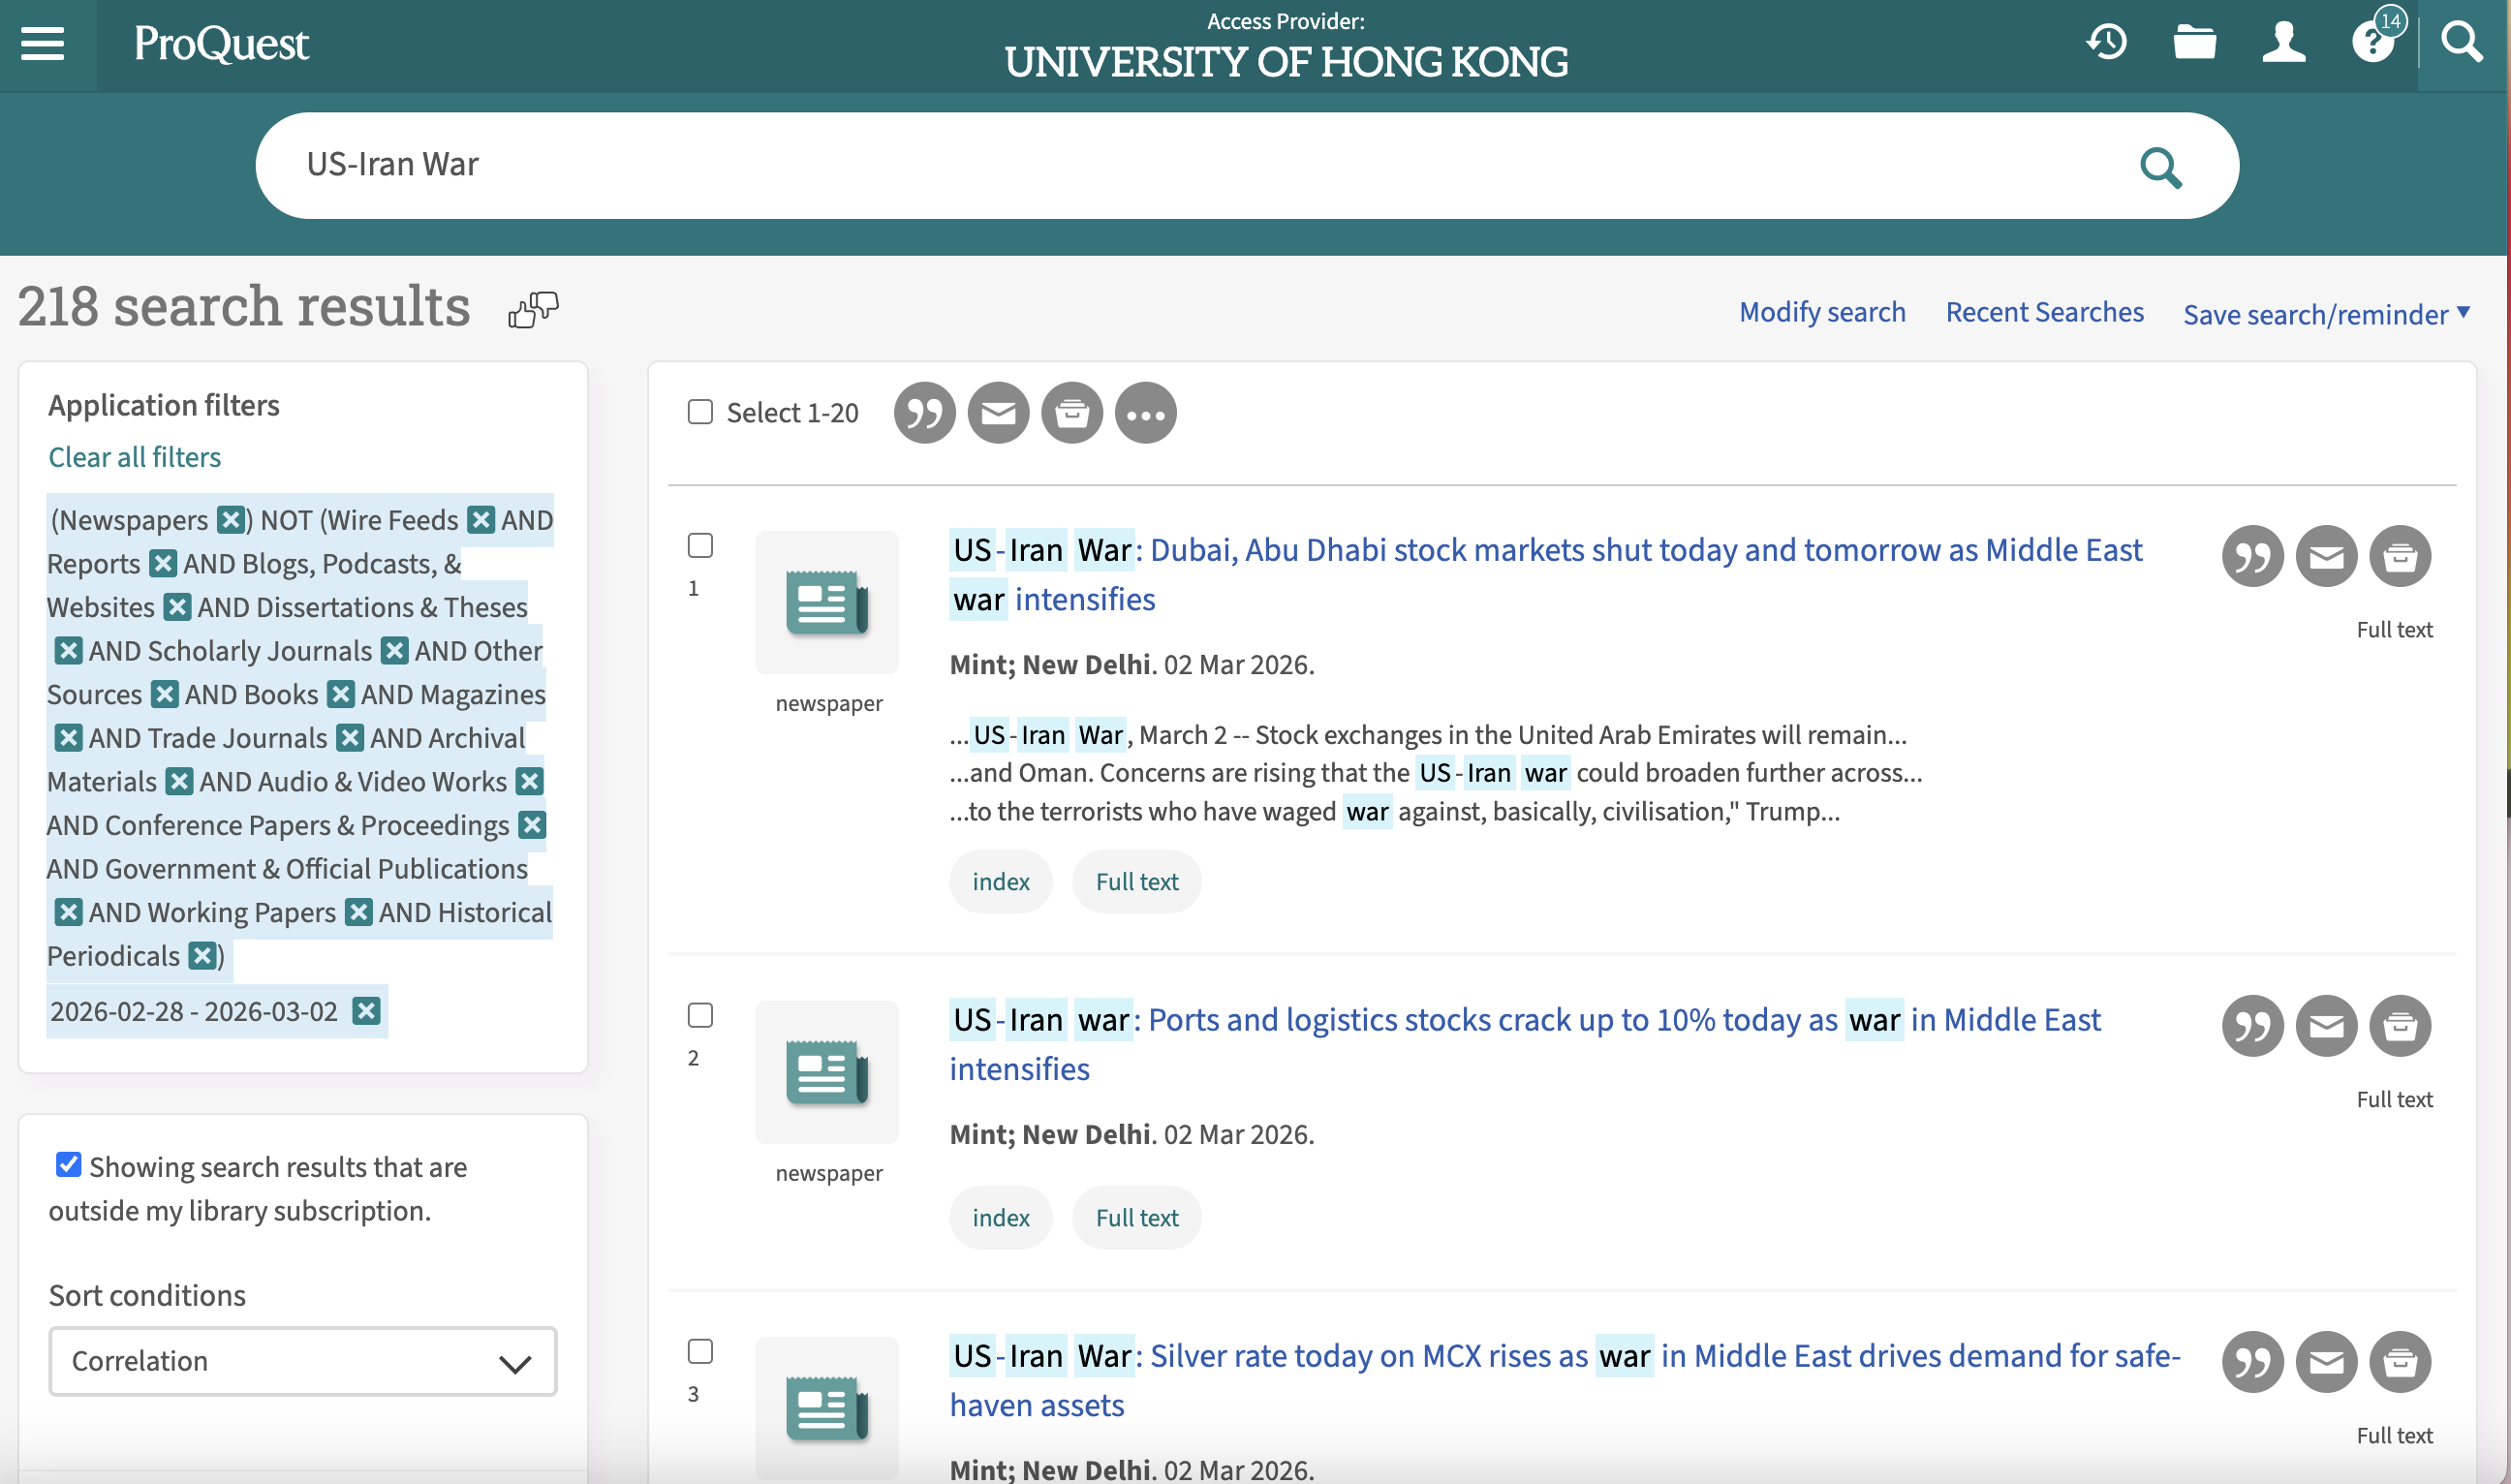Open more actions ellipsis in toolbar
Screen dimensions: 2511x1484
click(1146, 412)
